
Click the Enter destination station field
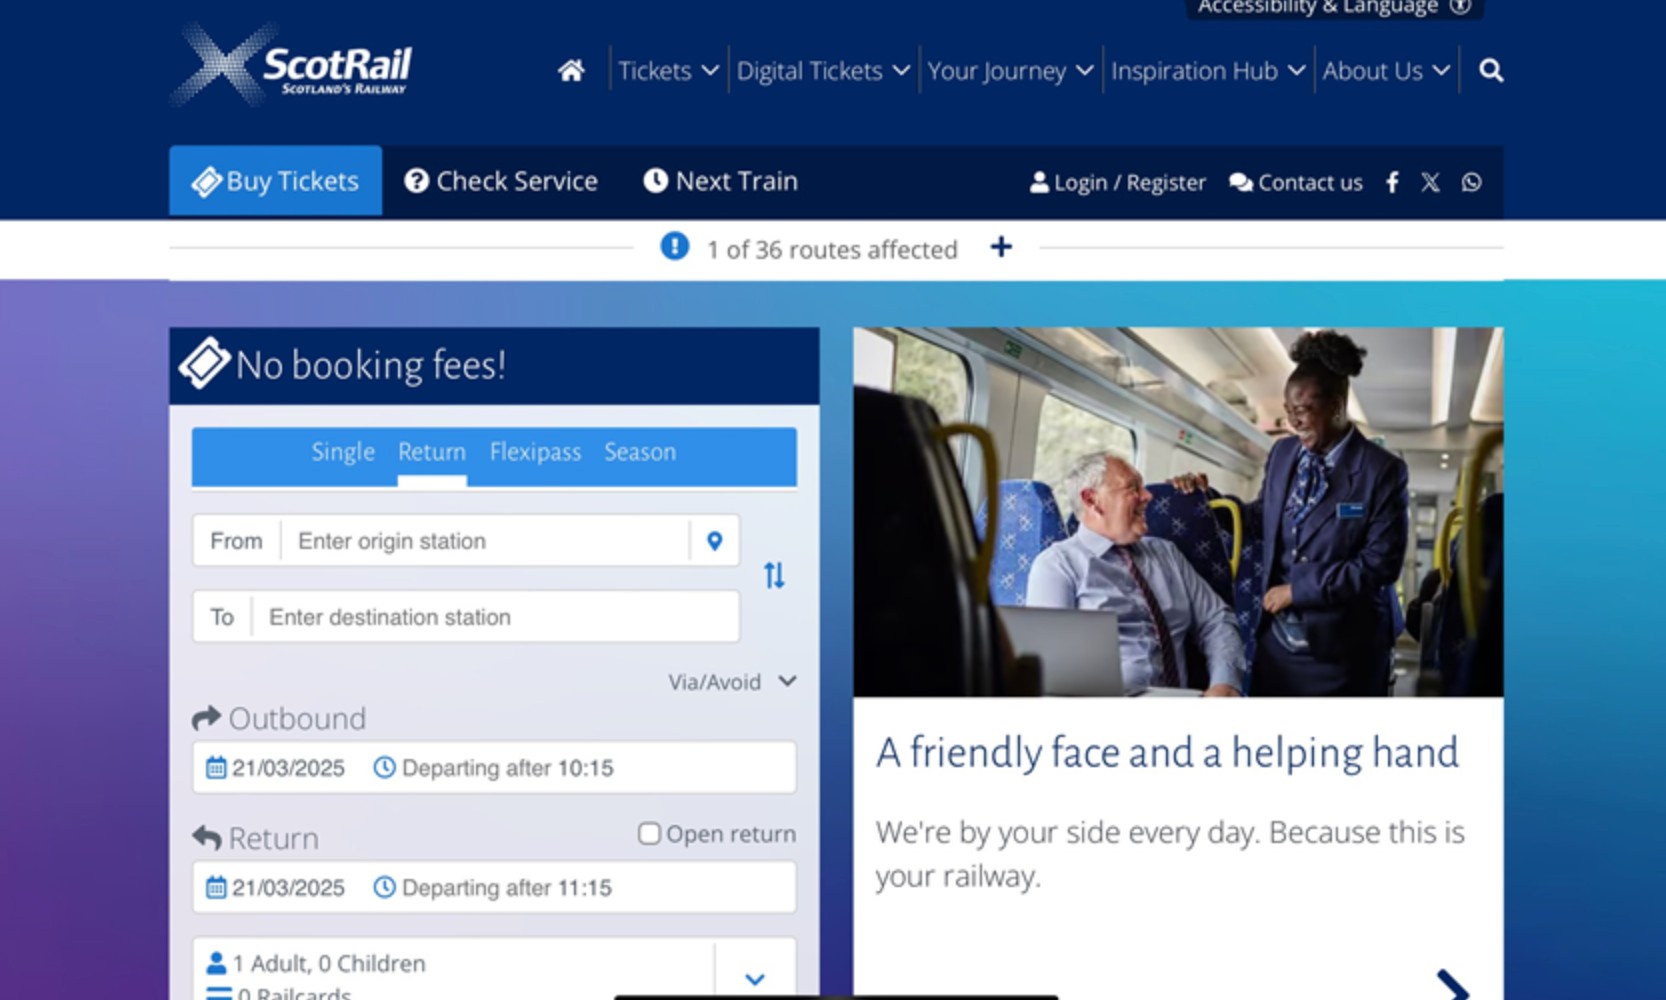click(495, 617)
